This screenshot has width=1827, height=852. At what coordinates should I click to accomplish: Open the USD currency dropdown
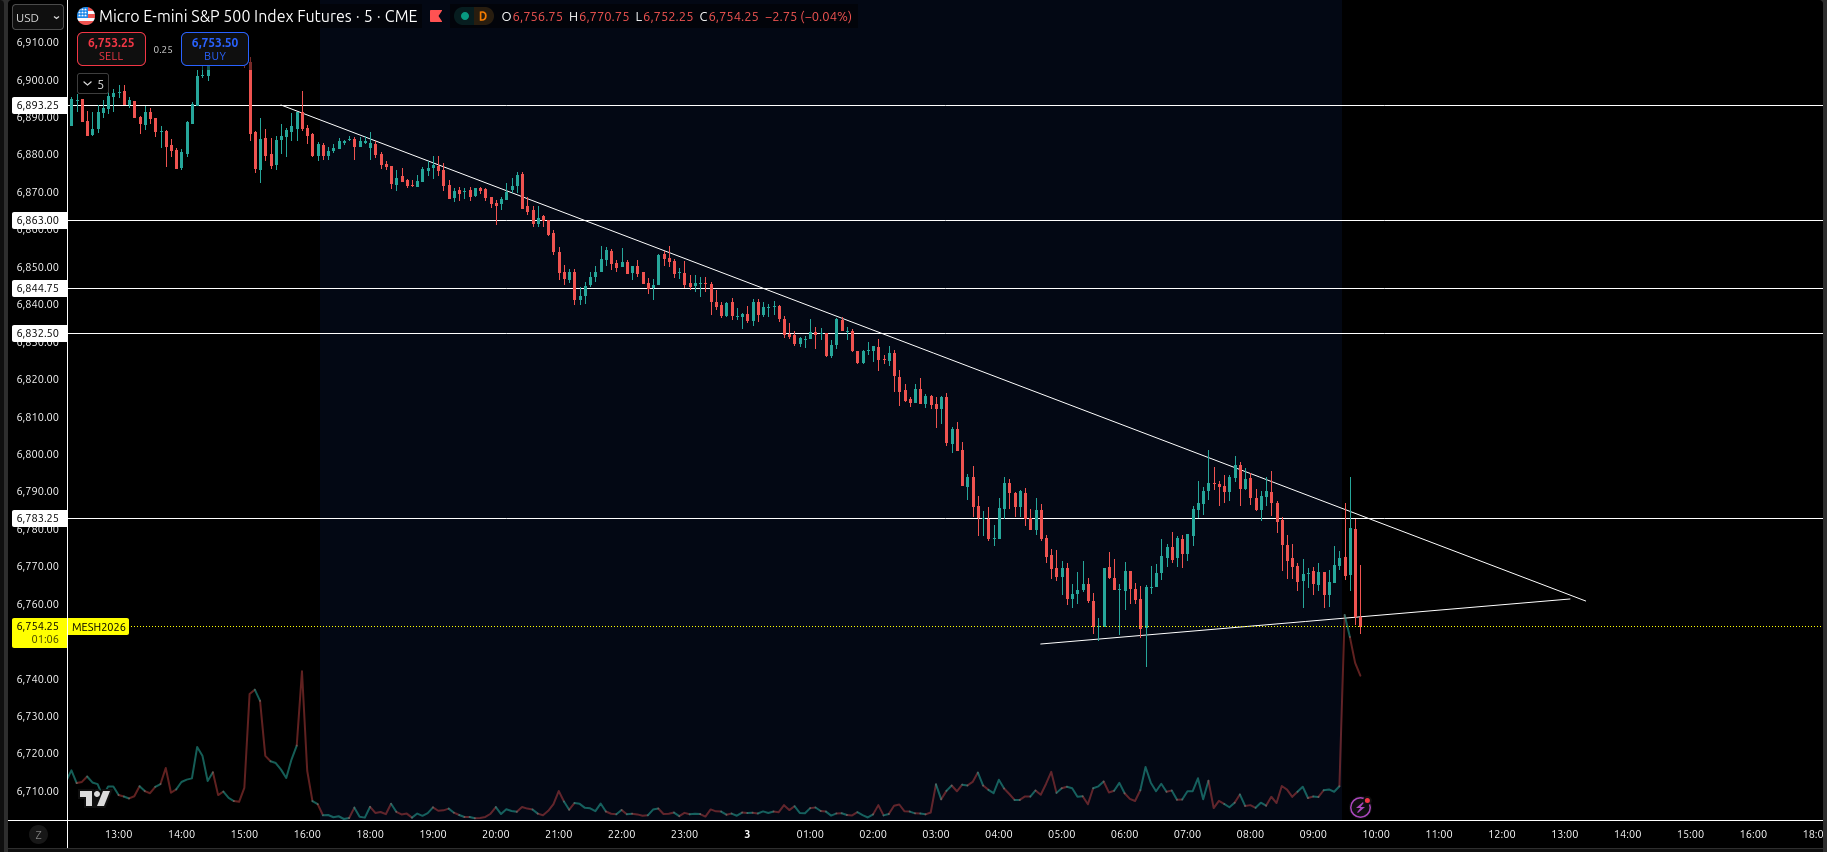coord(38,17)
